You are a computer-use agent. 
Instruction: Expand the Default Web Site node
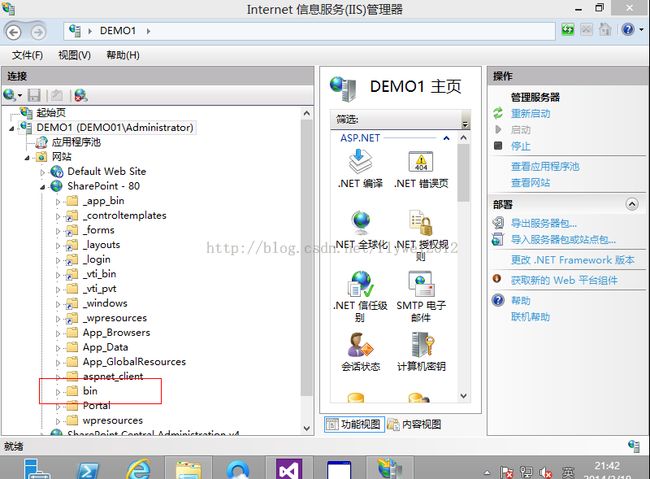[x=42, y=172]
